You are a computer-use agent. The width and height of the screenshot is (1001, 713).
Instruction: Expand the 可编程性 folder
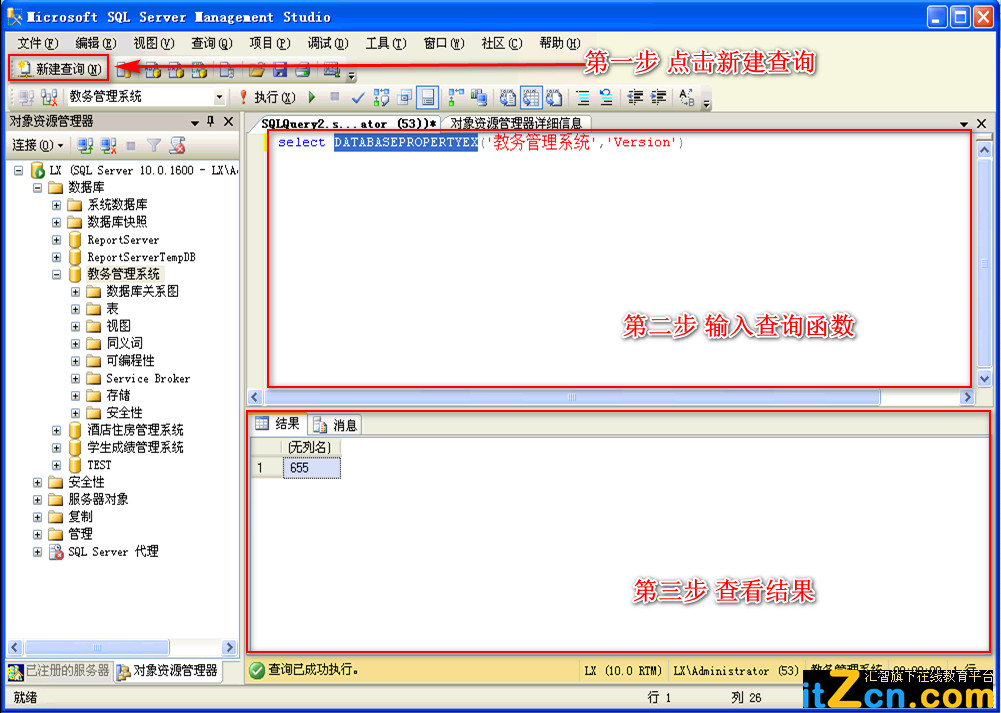tap(75, 361)
